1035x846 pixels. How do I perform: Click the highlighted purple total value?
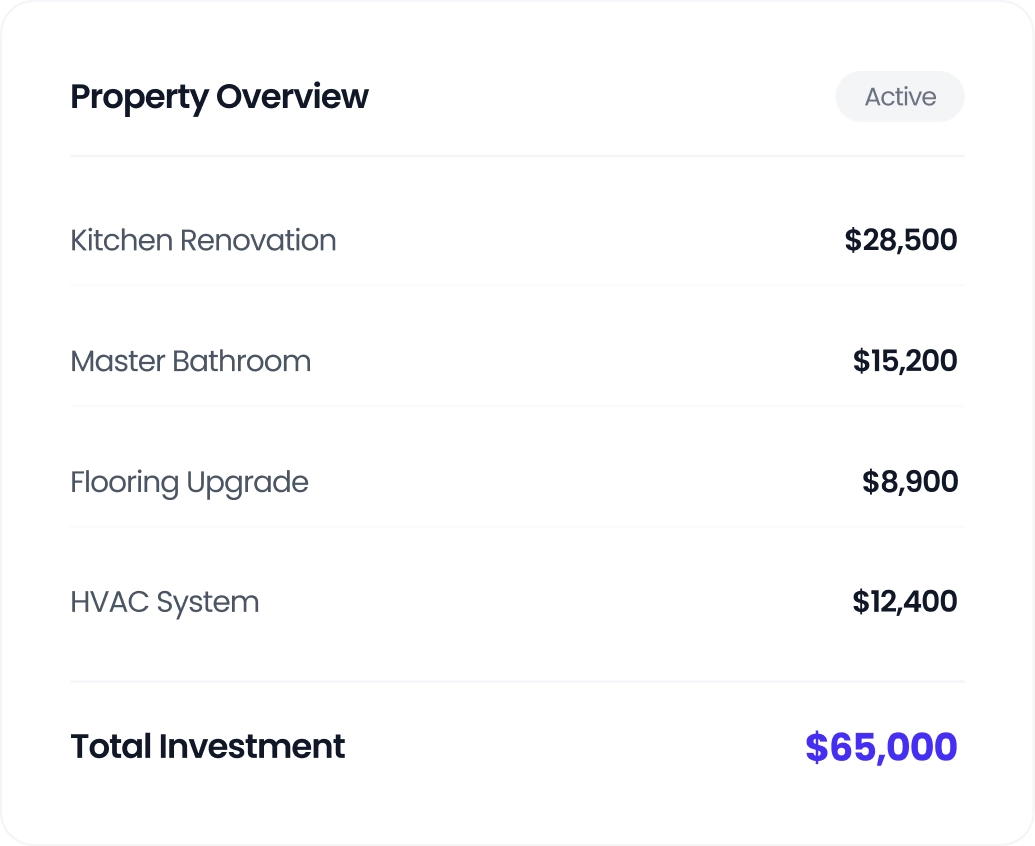pos(881,746)
